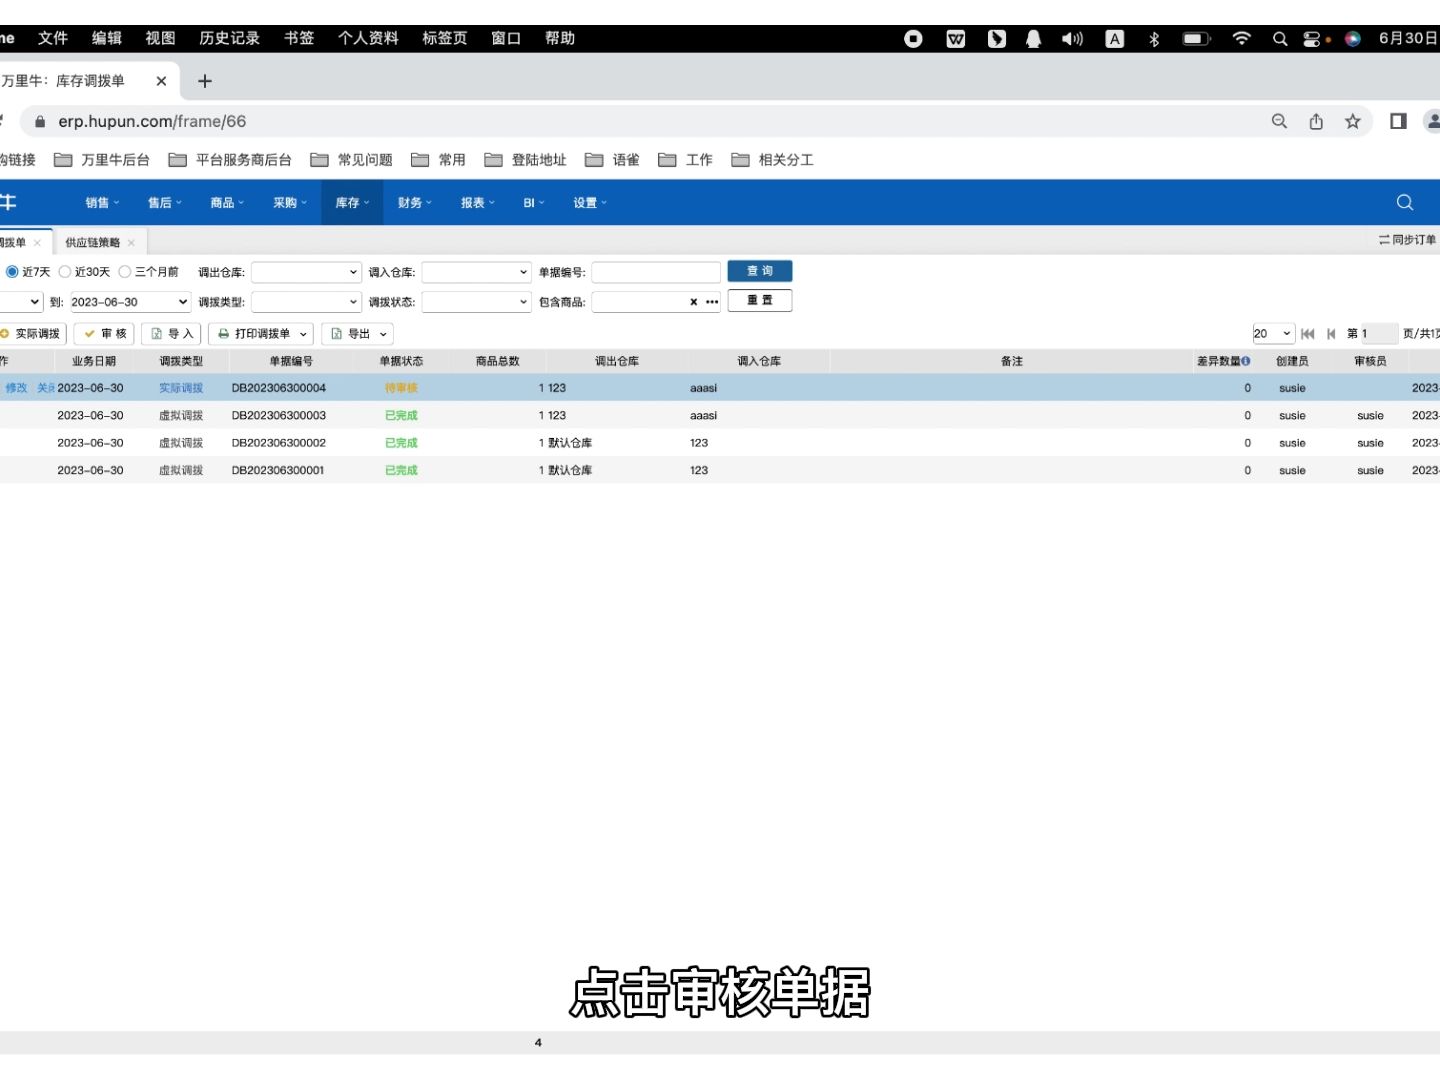This screenshot has width=1440, height=1080.
Task: Click the first-page pagination arrow icon
Action: click(1308, 333)
